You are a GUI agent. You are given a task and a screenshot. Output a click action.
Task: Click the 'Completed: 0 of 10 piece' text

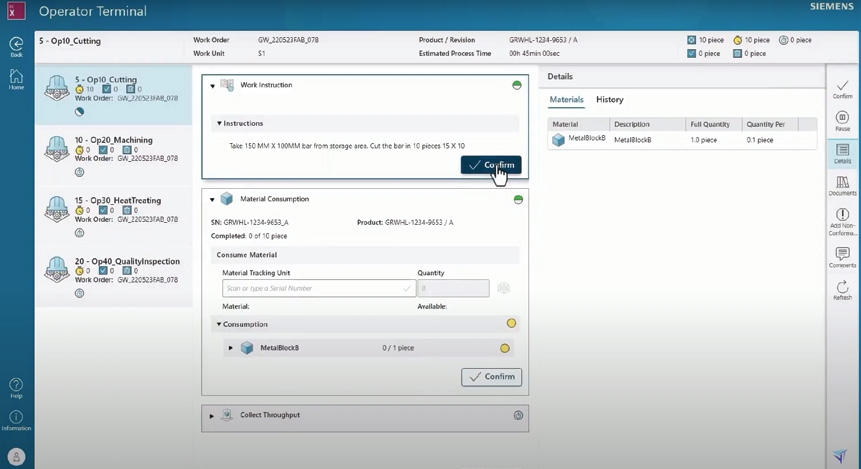249,236
